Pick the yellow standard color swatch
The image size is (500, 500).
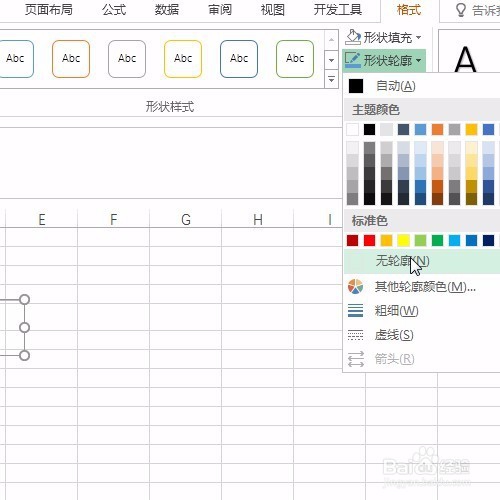[403, 240]
